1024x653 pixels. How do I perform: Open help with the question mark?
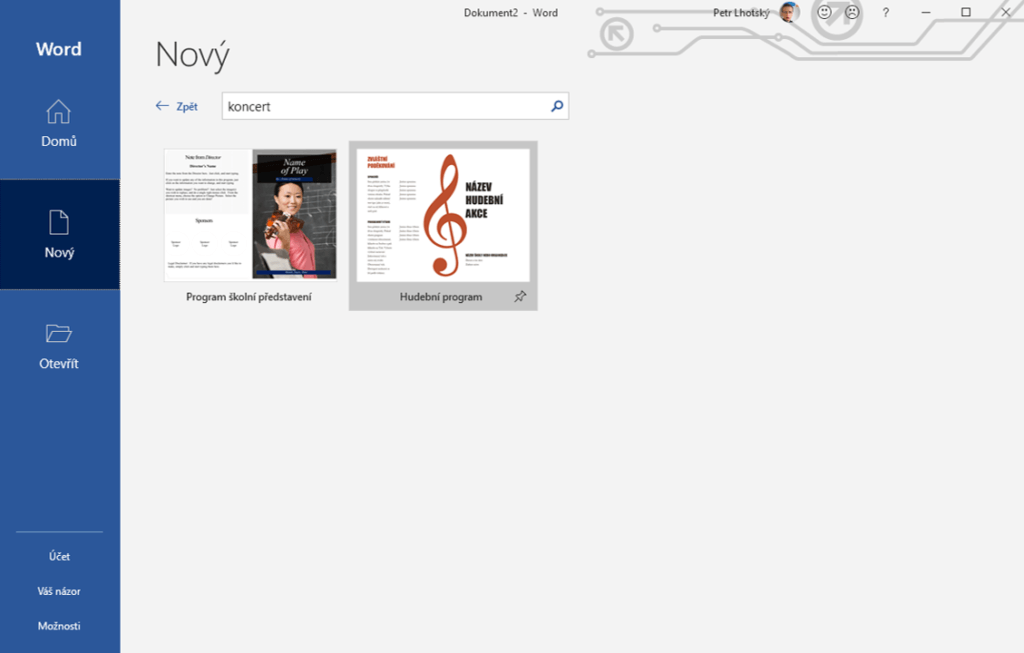[x=886, y=12]
